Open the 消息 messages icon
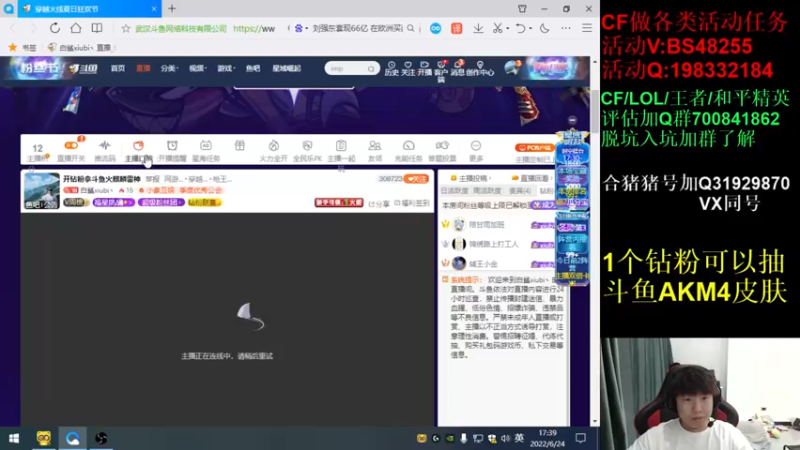Image resolution: width=800 pixels, height=450 pixels. 458,68
